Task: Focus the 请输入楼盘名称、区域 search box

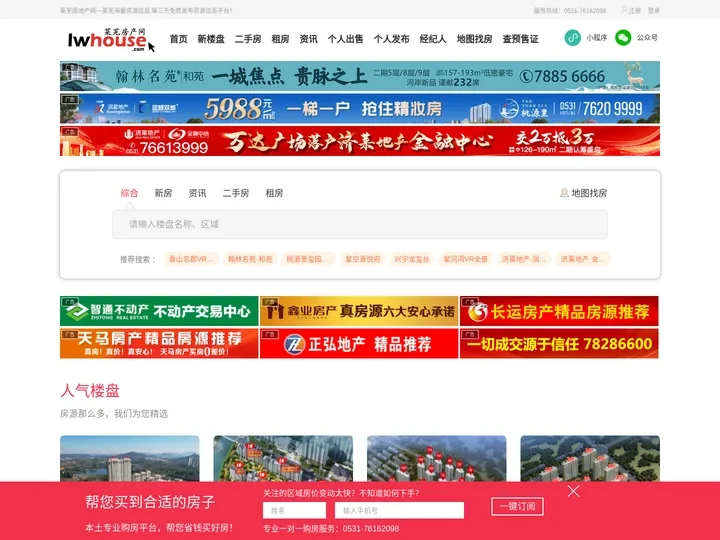Action: [360, 224]
